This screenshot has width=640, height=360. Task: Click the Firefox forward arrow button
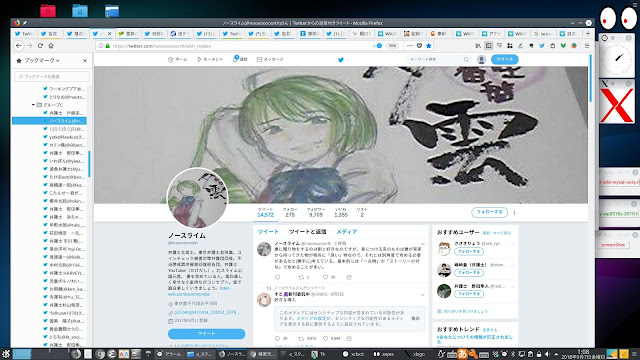click(x=29, y=46)
